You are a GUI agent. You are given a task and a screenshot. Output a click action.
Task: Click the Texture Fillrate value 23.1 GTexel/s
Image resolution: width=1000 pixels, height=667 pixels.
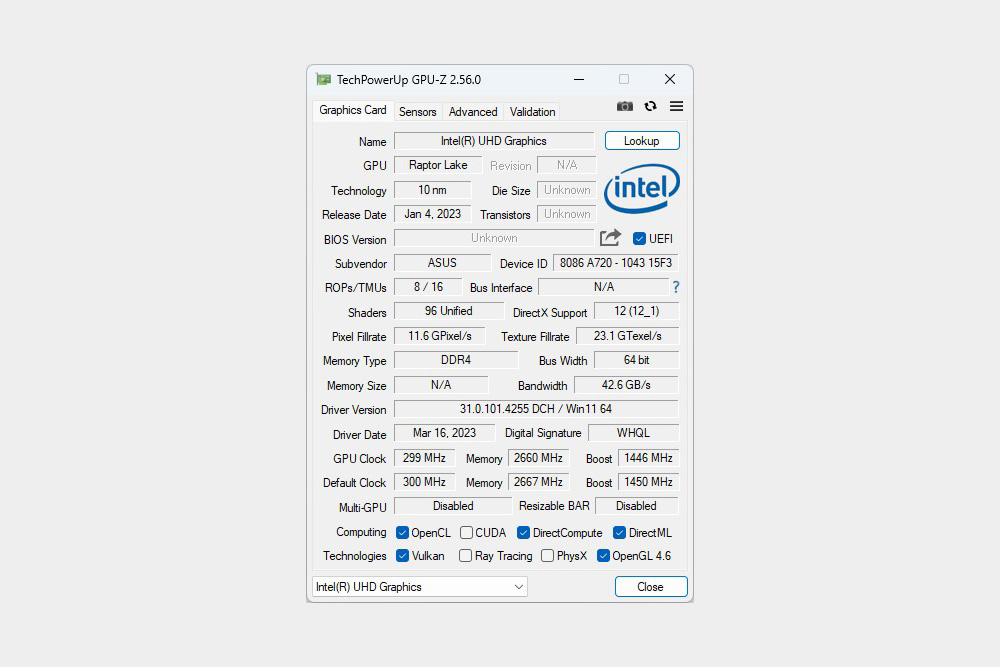pos(628,336)
